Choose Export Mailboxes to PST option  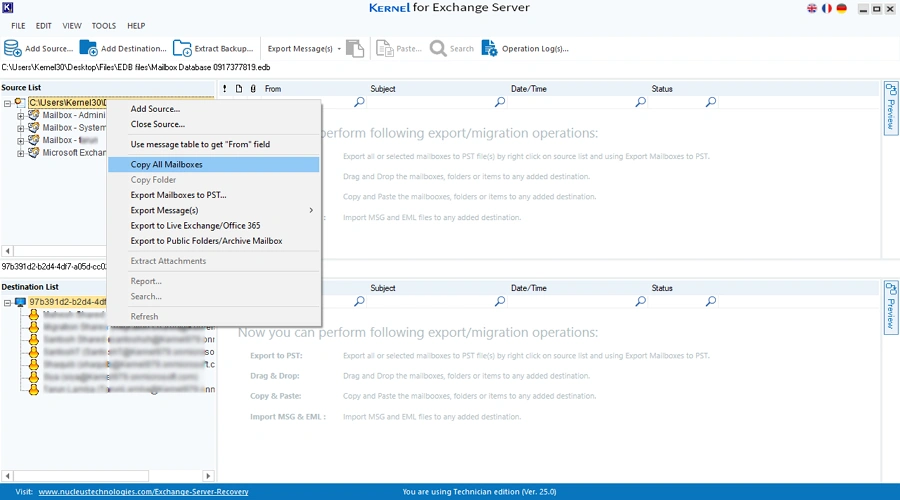point(178,195)
